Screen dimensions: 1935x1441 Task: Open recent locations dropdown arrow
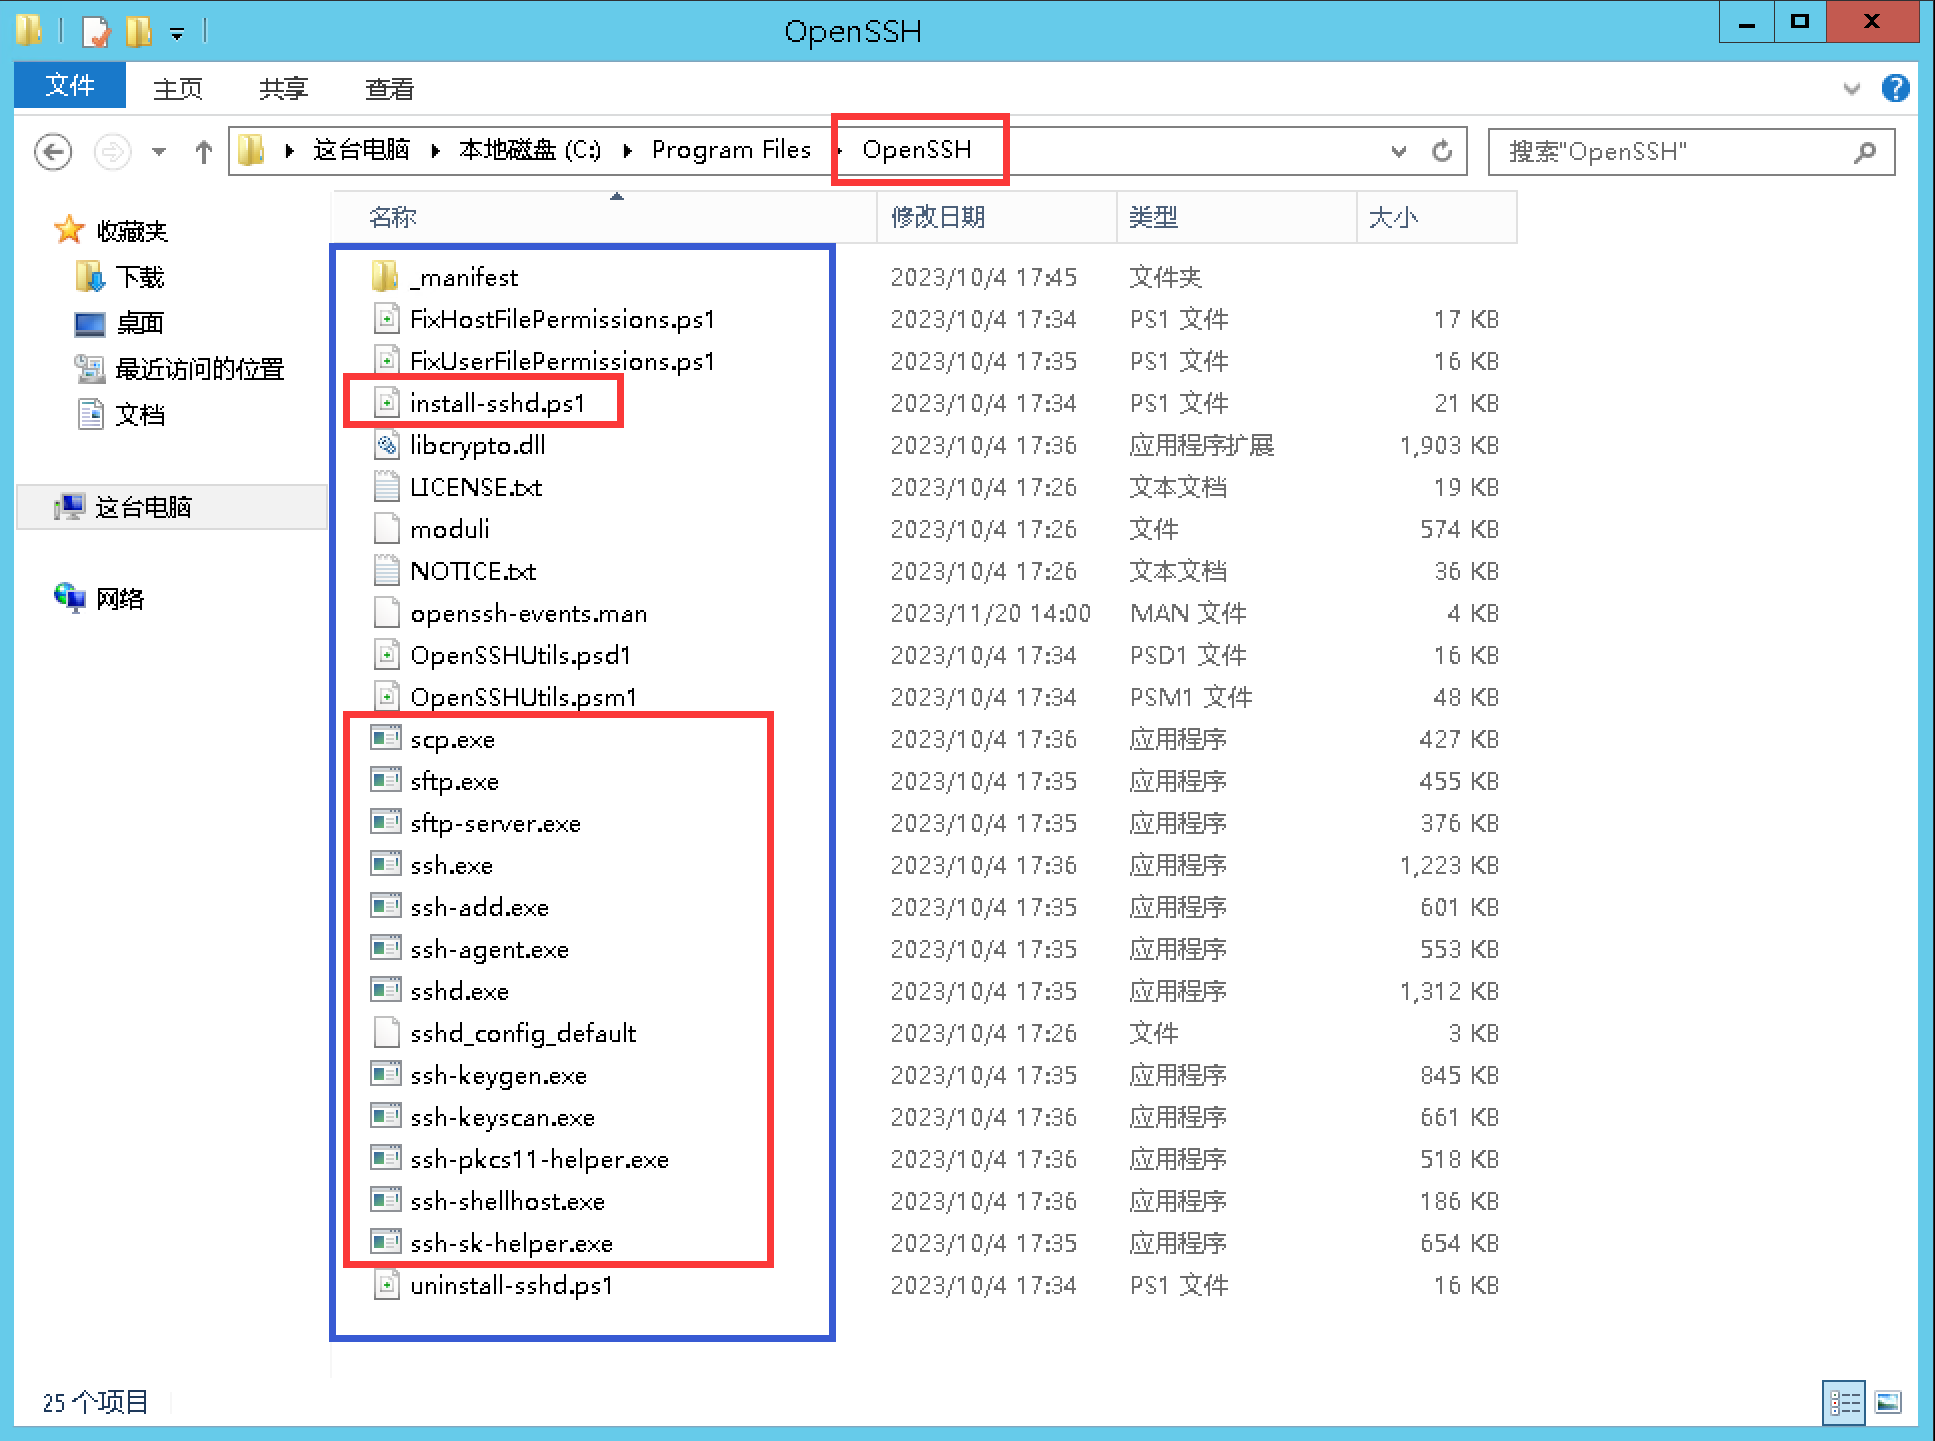[x=158, y=152]
